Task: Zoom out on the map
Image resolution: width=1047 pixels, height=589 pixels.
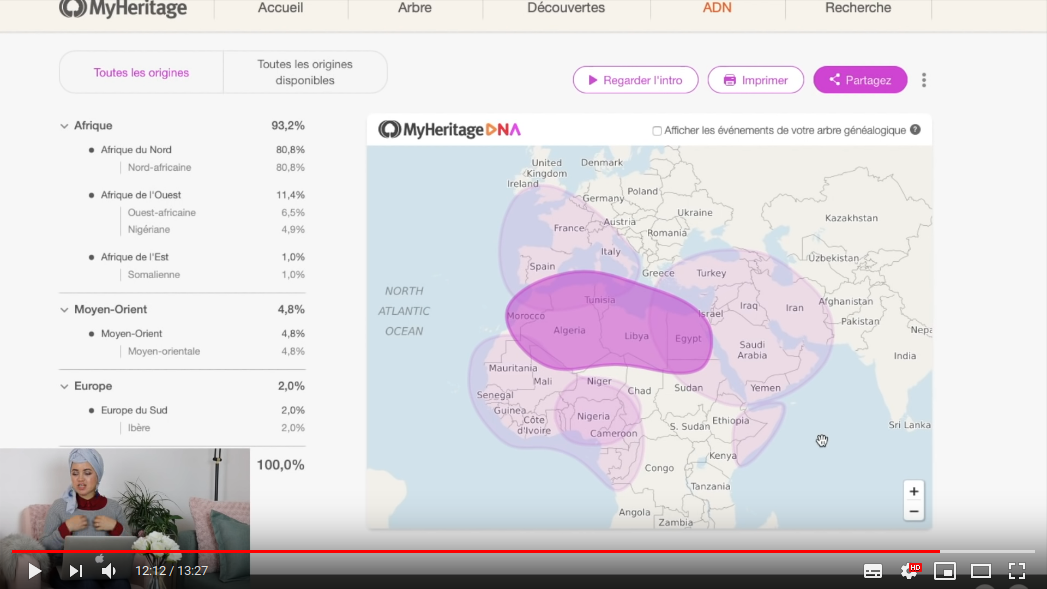Action: click(913, 511)
